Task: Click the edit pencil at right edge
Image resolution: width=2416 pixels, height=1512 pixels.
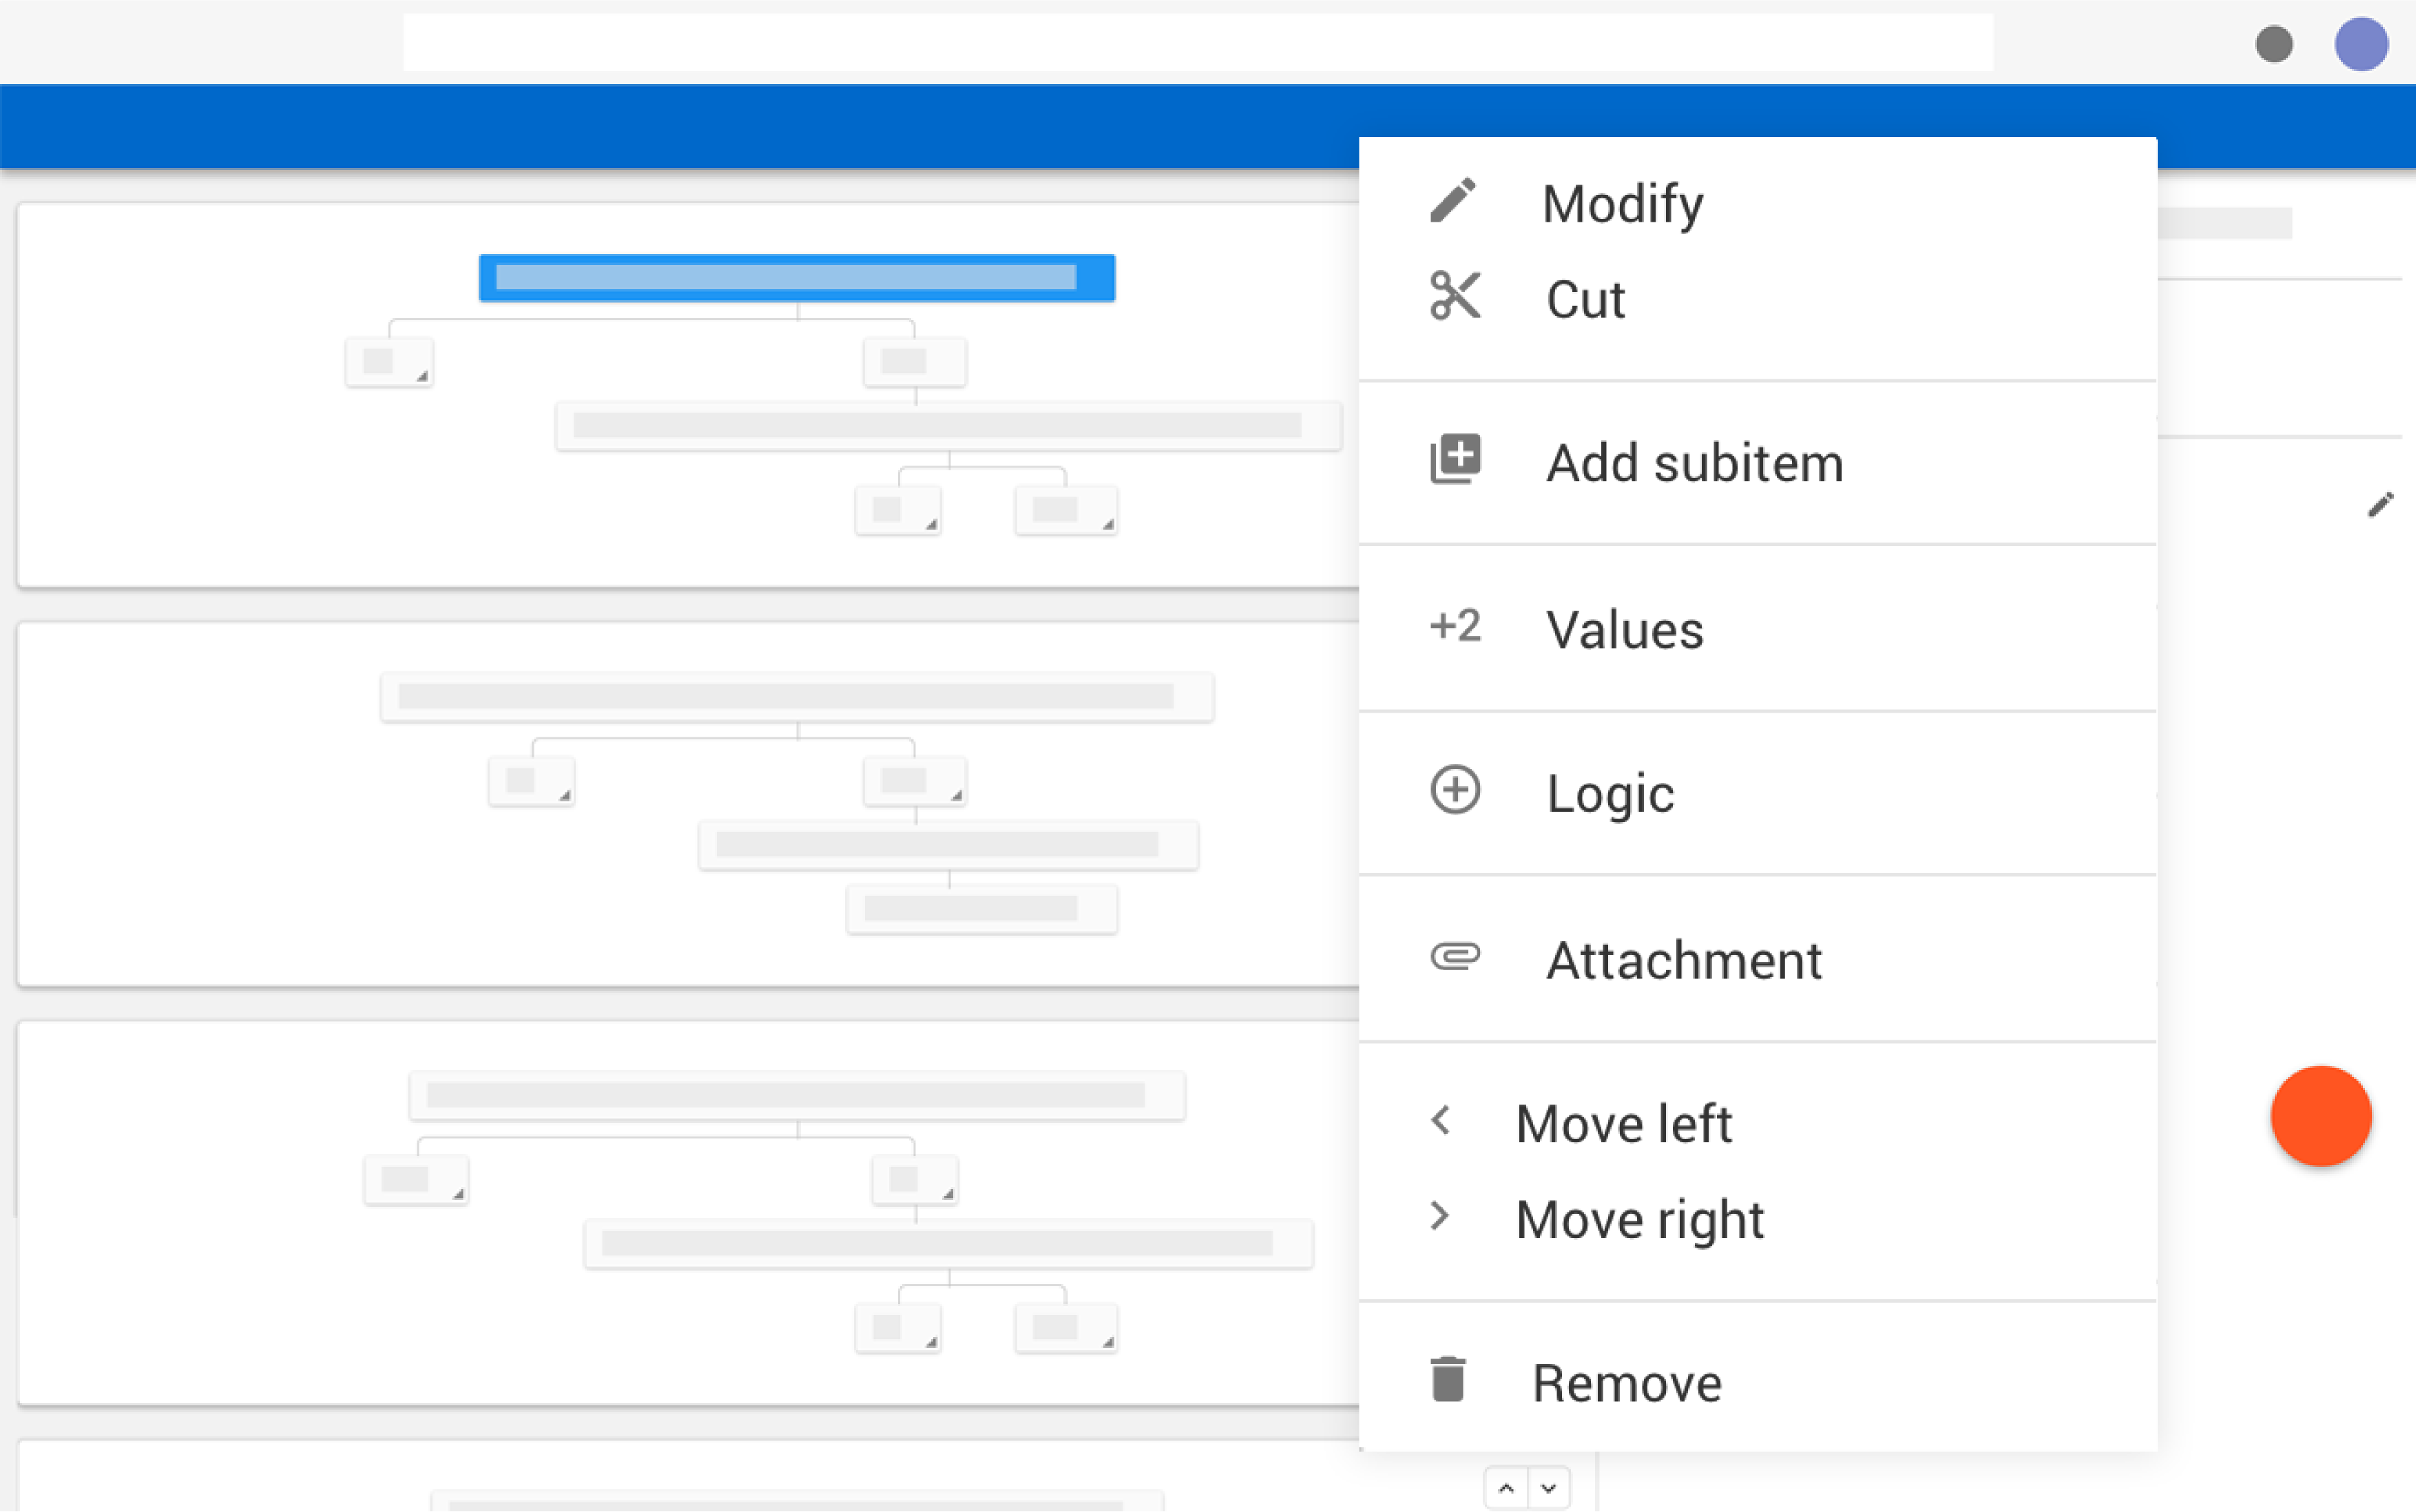Action: point(2380,505)
